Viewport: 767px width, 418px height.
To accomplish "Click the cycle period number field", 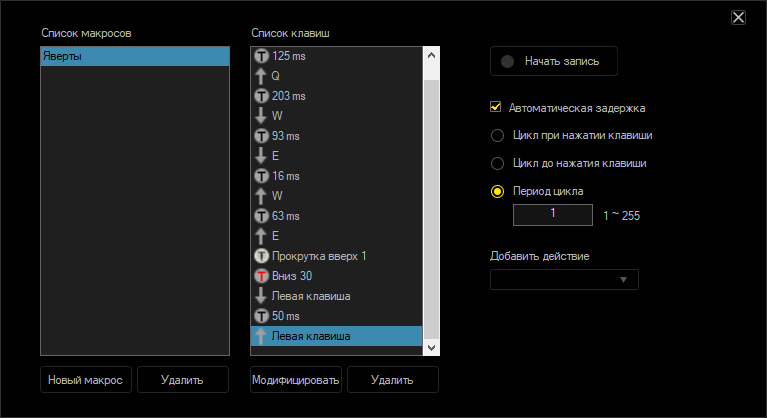I will pos(553,214).
